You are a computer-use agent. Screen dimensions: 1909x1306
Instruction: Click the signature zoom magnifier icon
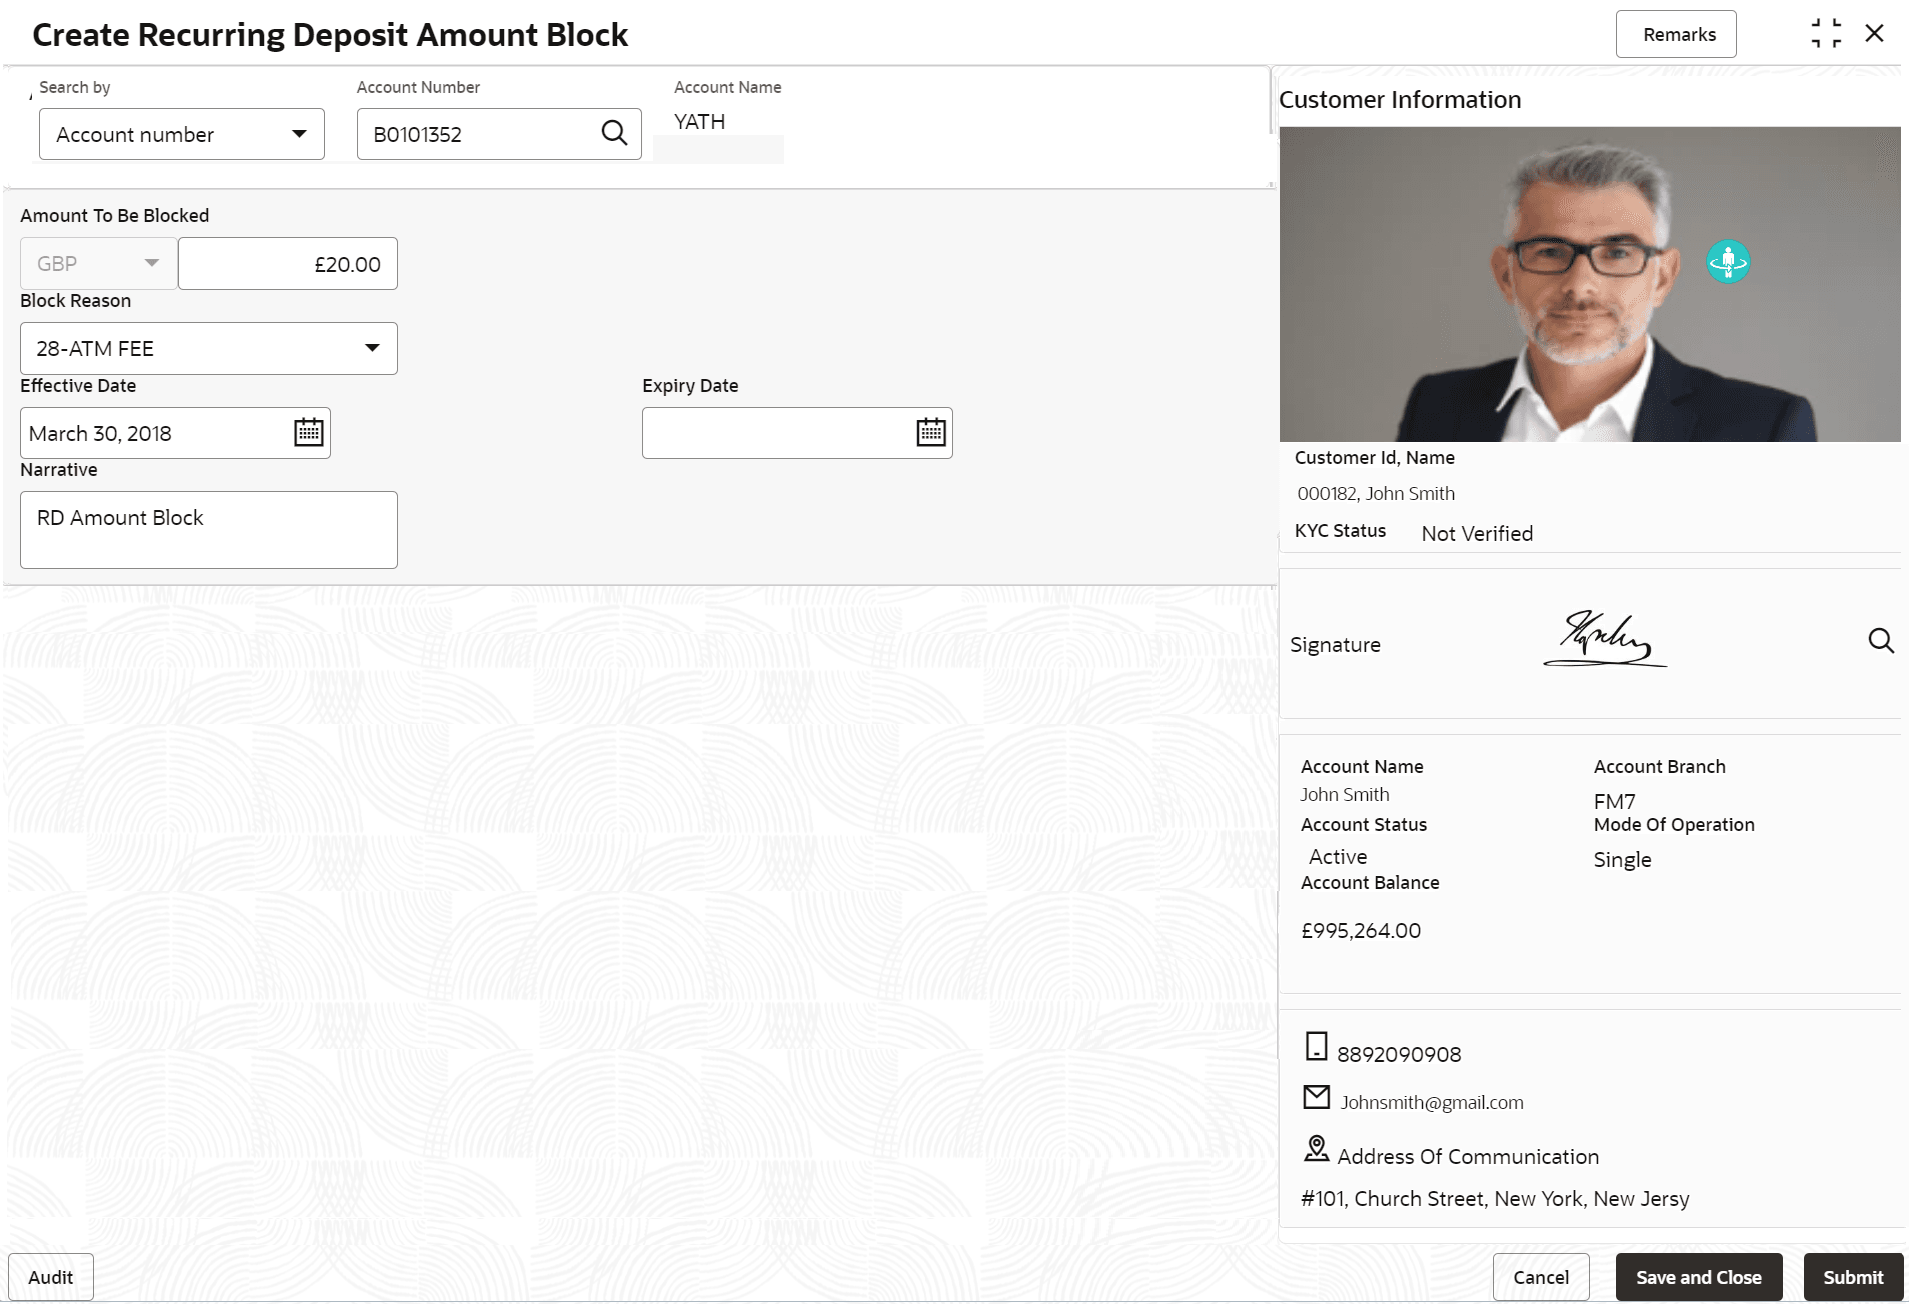click(1881, 641)
